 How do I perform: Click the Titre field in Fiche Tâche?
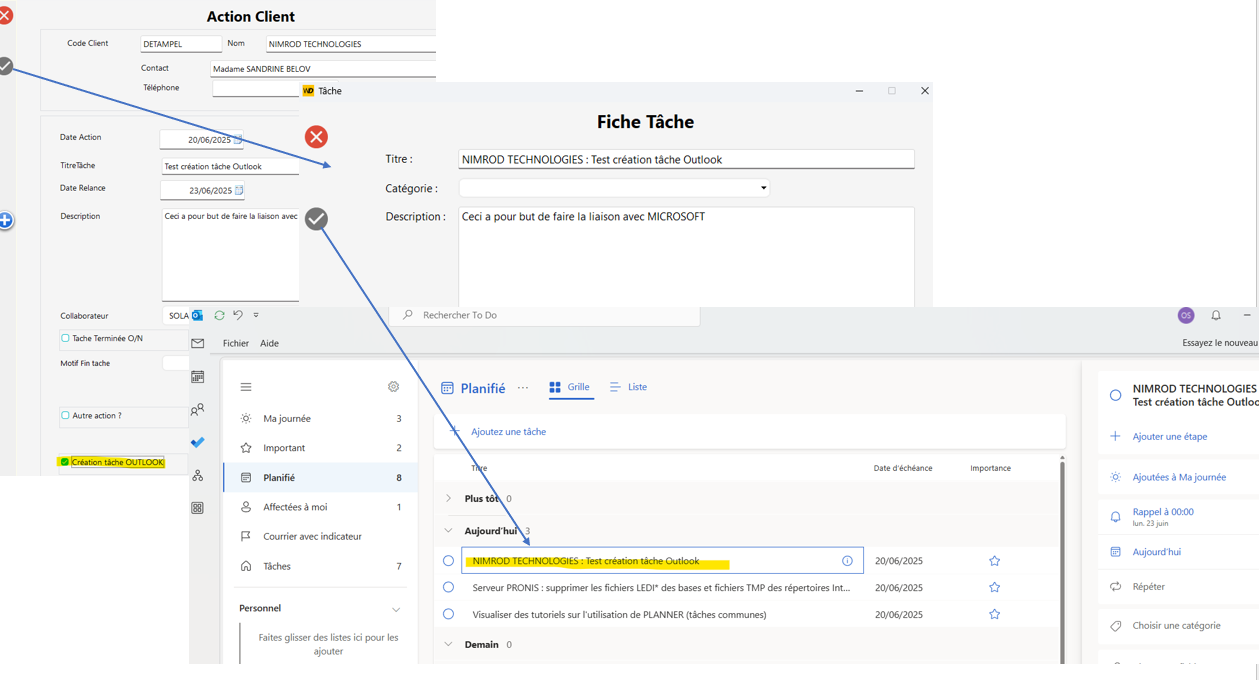(686, 159)
